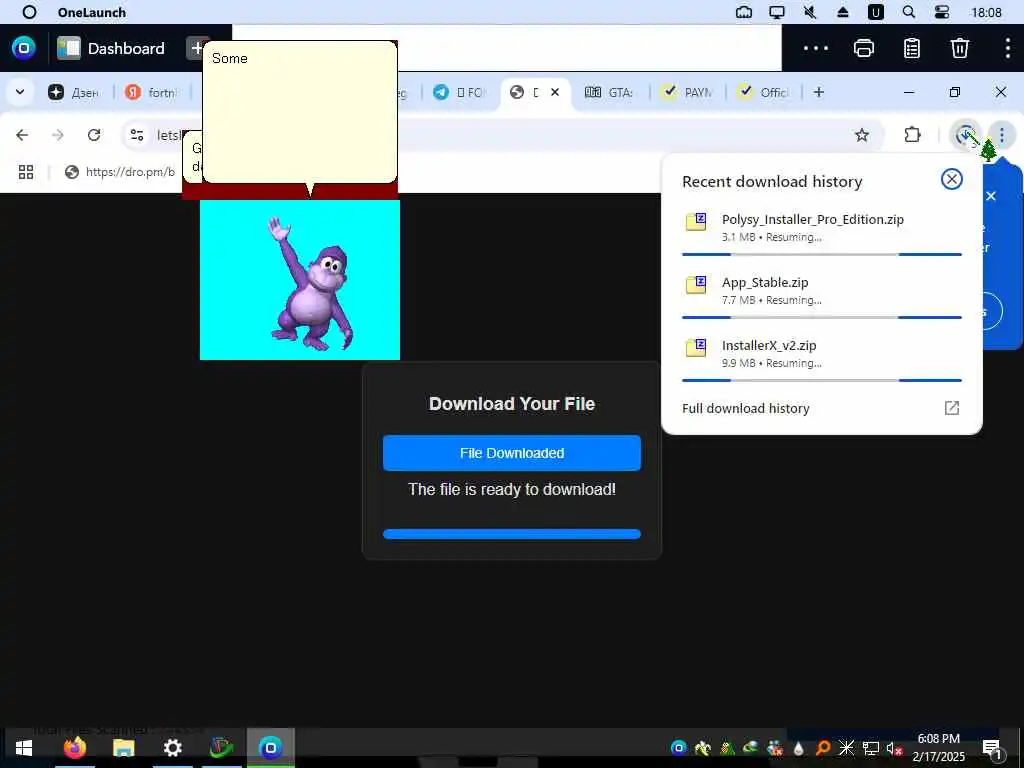Switch to the GTA browser tab
The height and width of the screenshot is (768, 1024).
610,92
